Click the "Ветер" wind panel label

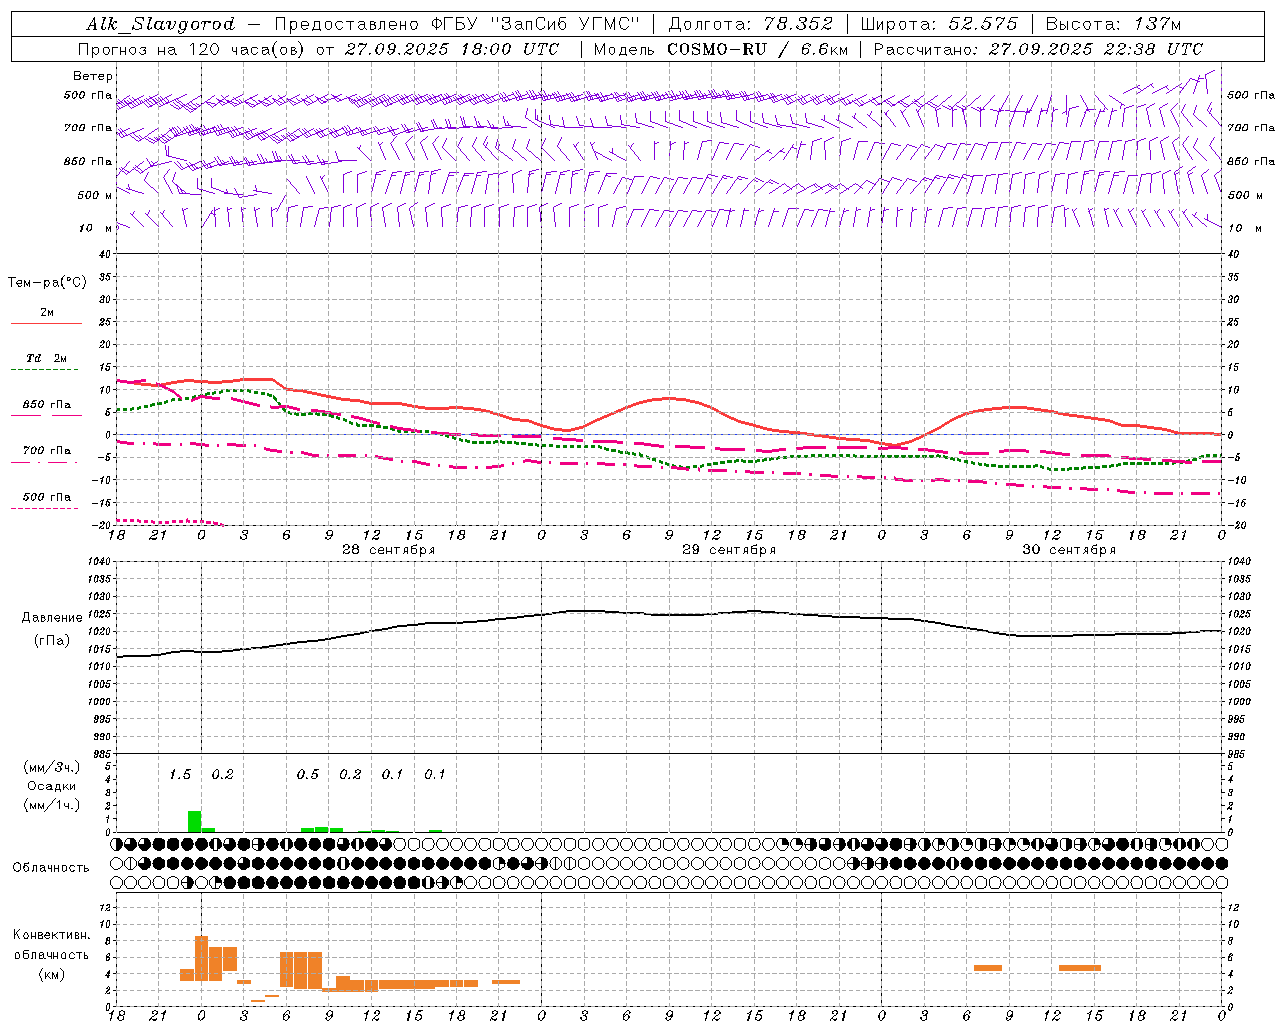pos(93,76)
